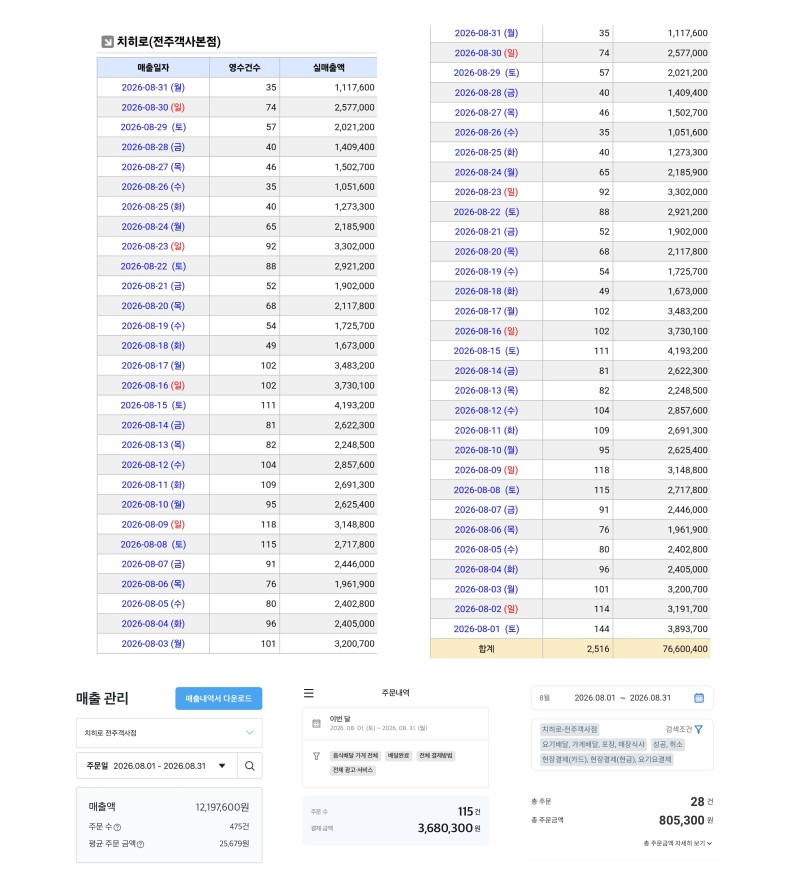Click the 28건 총 주문 value

click(701, 801)
